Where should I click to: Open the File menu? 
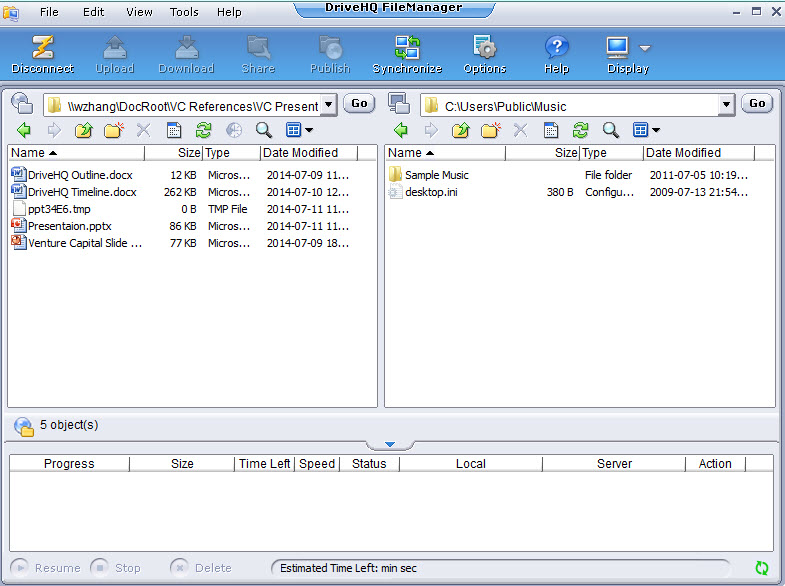[49, 12]
